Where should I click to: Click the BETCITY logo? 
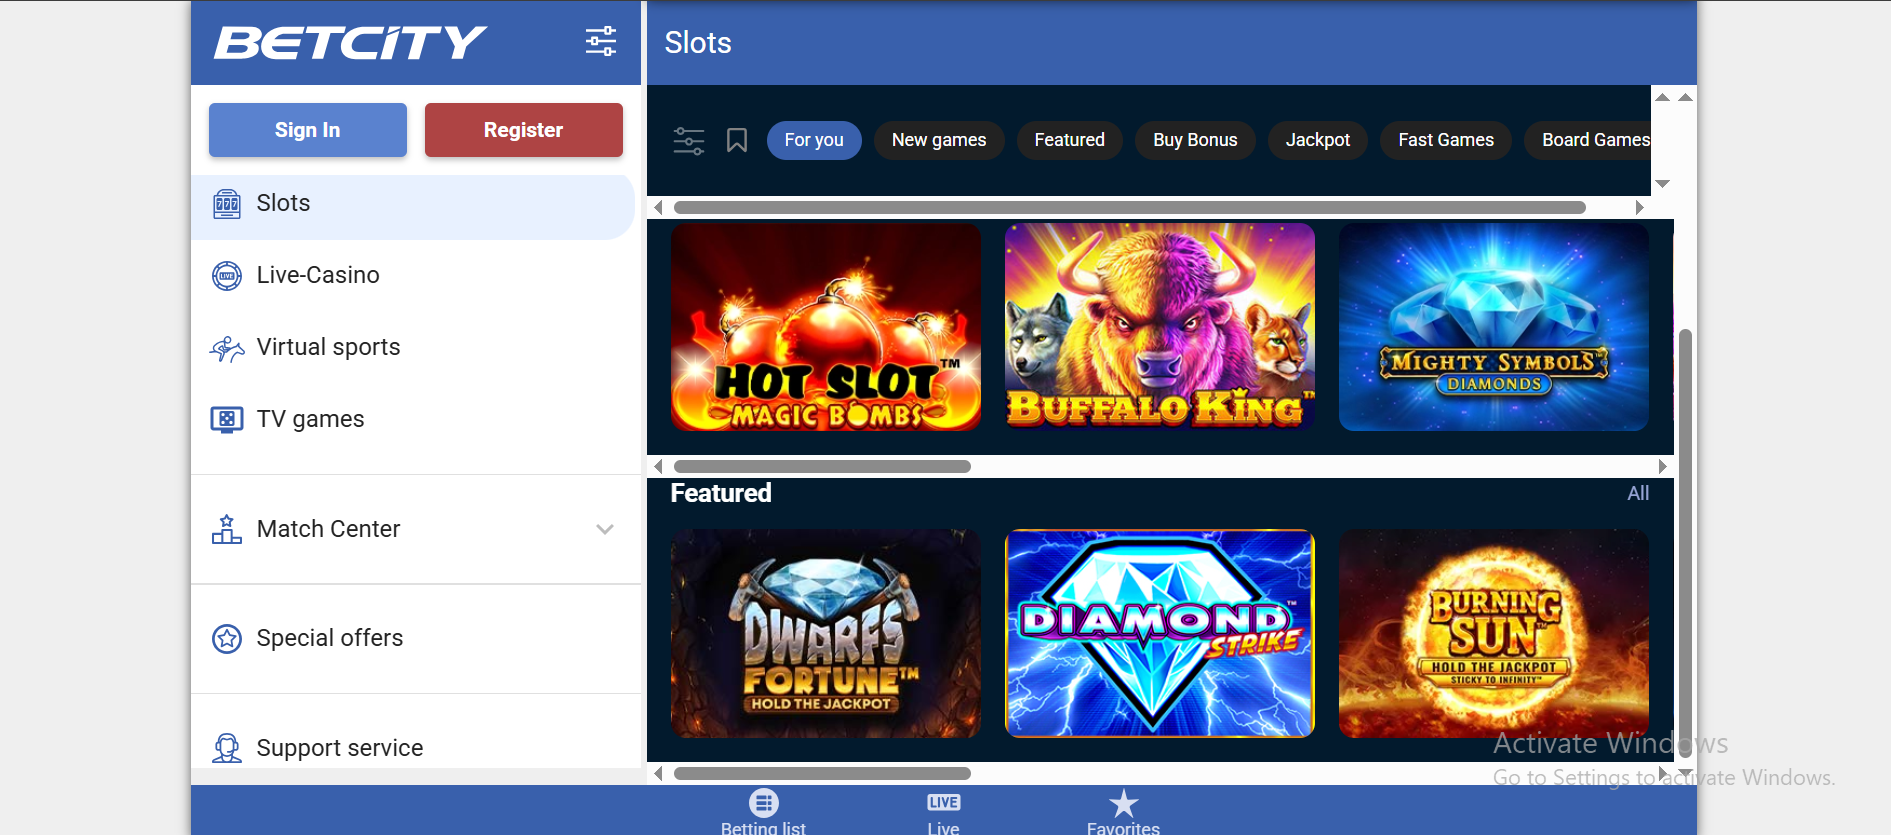point(350,43)
